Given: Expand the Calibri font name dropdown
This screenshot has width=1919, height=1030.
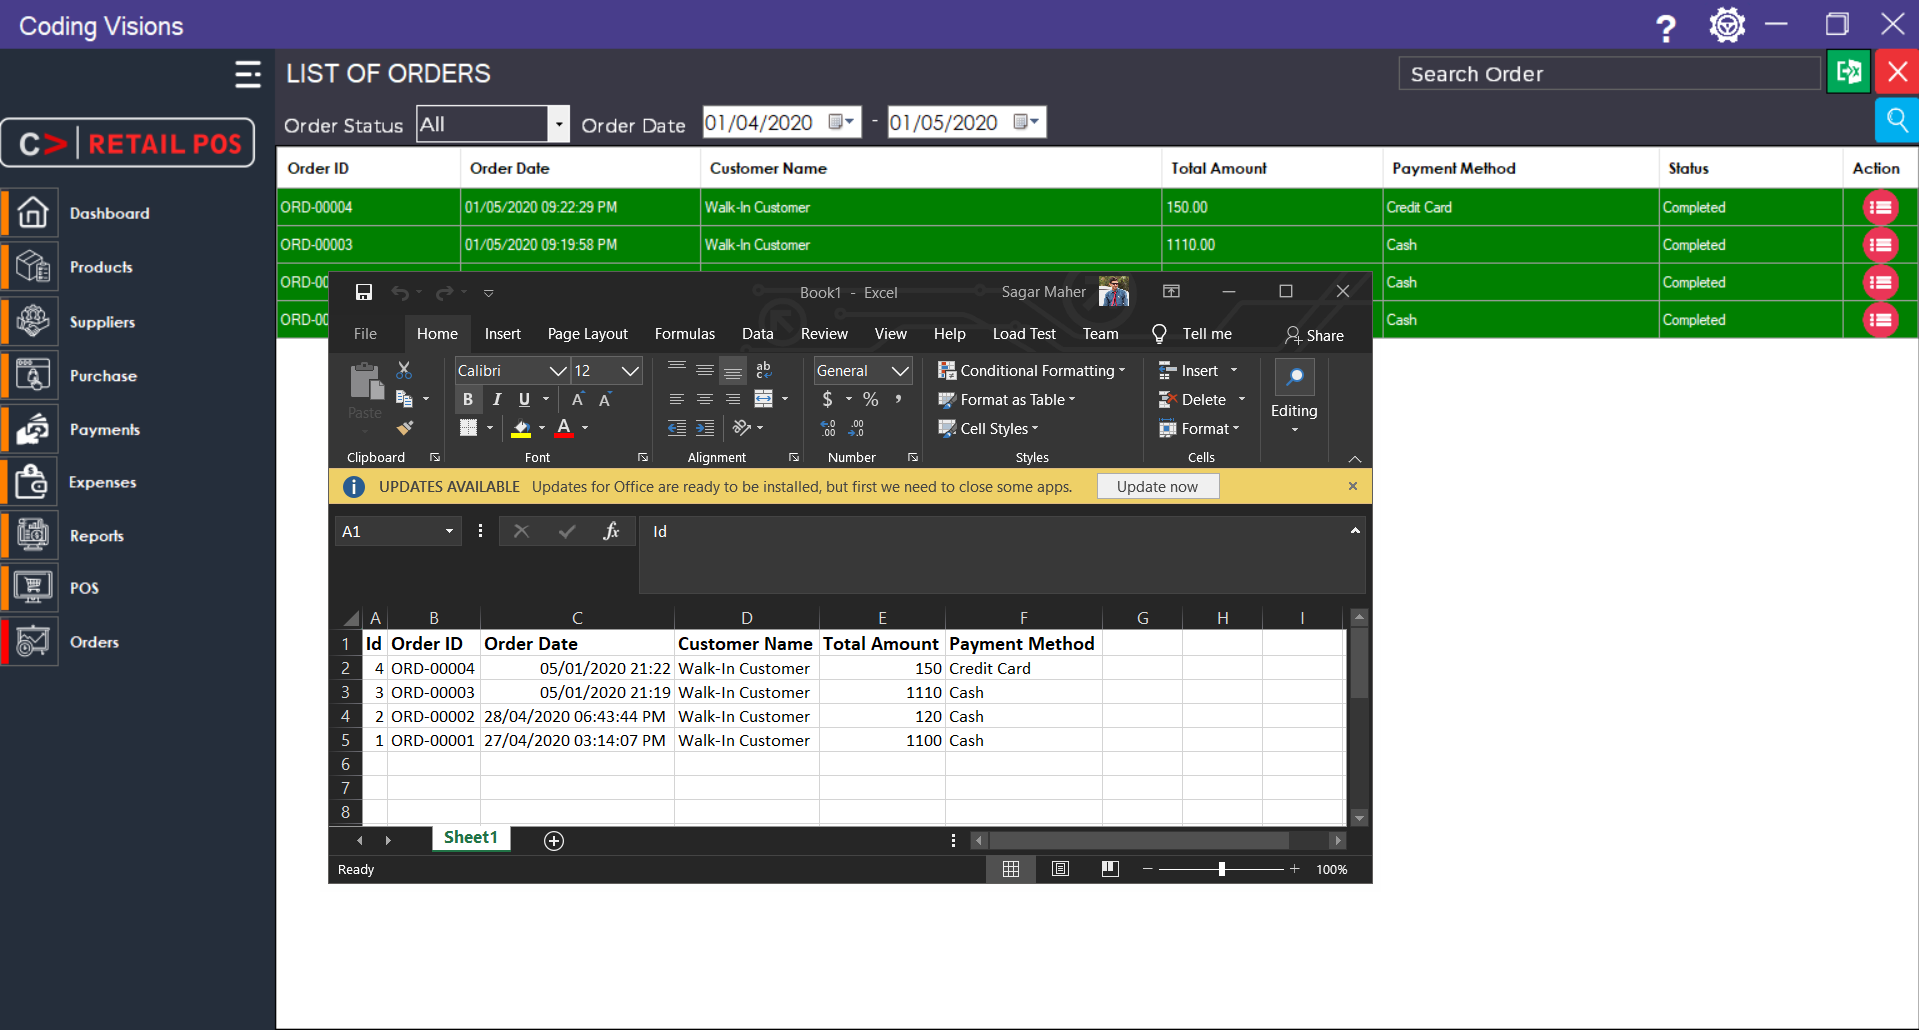Looking at the screenshot, I should point(558,371).
